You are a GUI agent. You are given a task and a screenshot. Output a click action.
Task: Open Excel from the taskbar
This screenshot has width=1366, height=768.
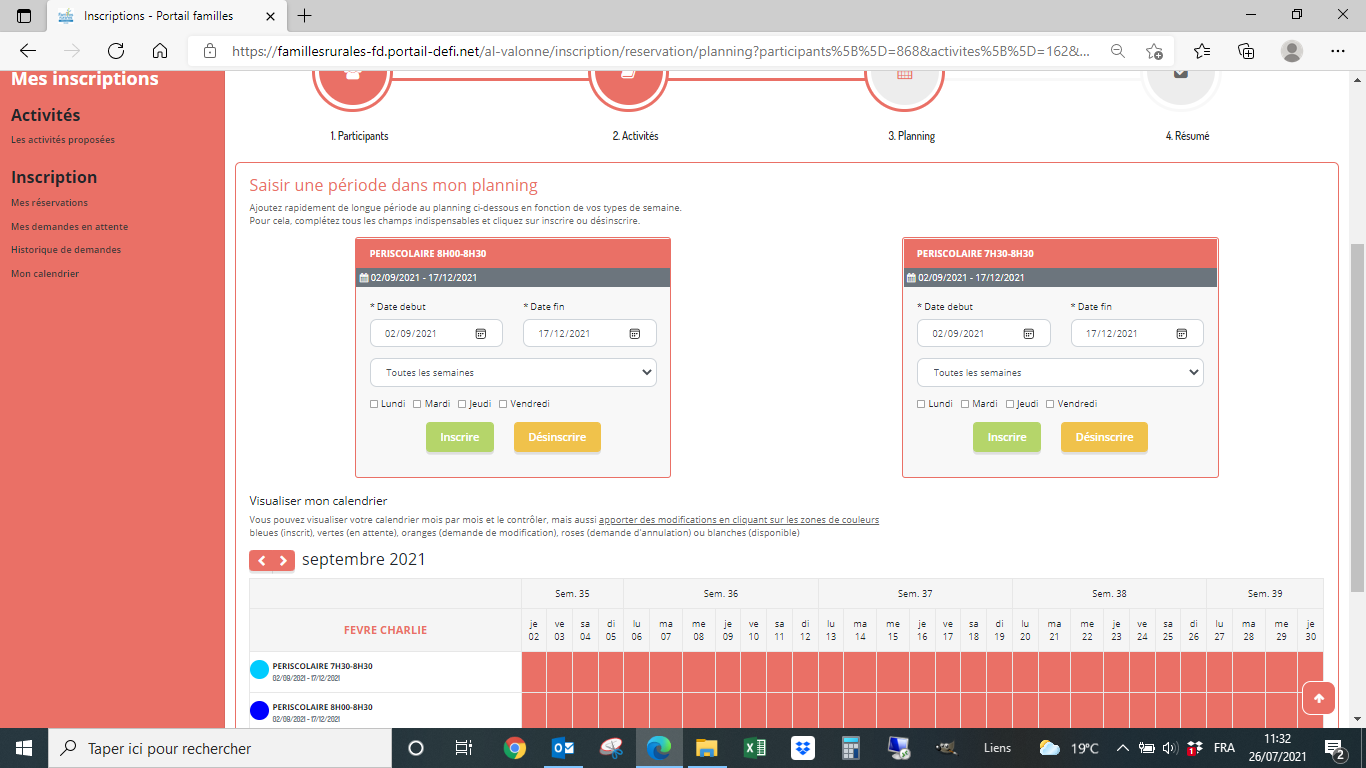tap(754, 748)
